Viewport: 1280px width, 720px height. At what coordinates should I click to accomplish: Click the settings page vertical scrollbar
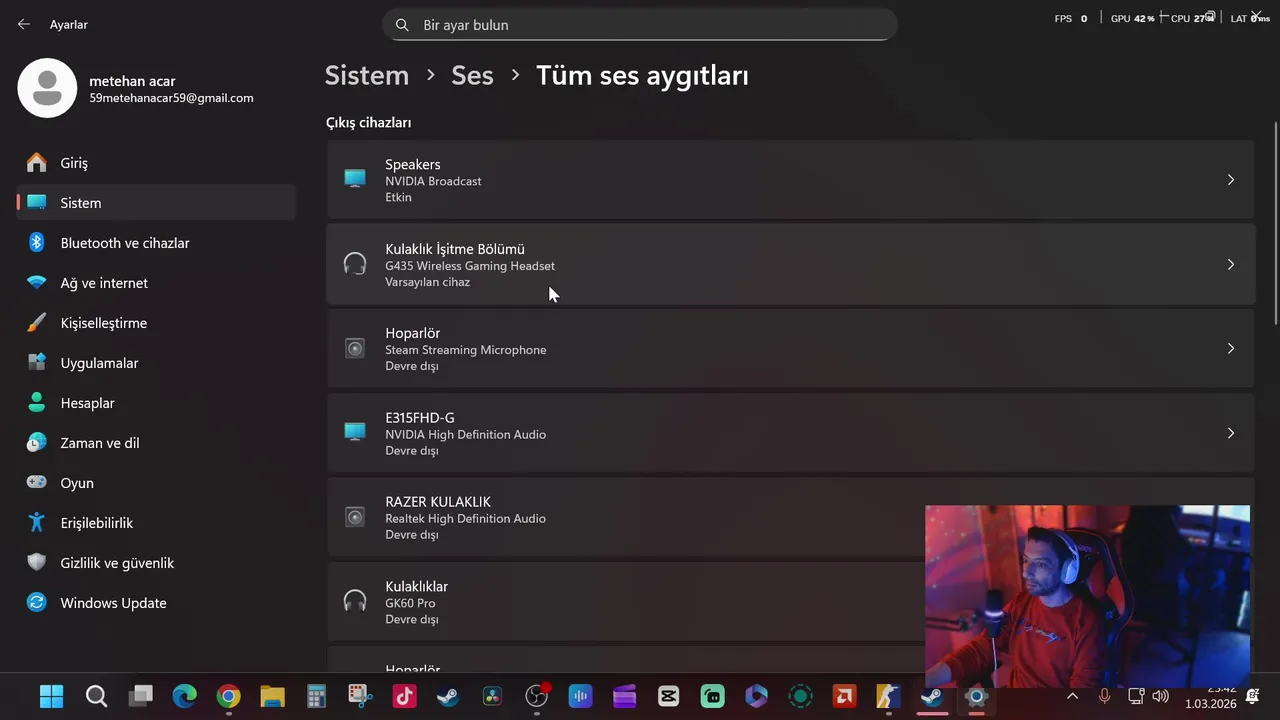[x=1275, y=222]
